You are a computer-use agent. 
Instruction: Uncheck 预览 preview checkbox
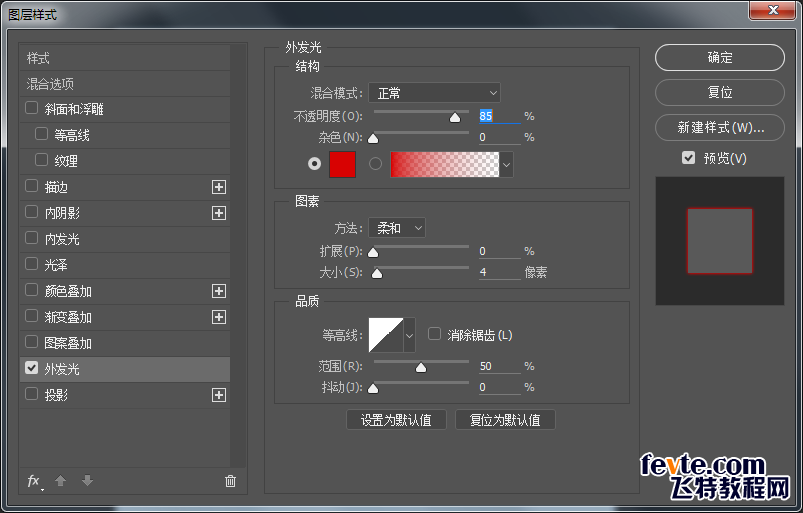pyautogui.click(x=688, y=158)
